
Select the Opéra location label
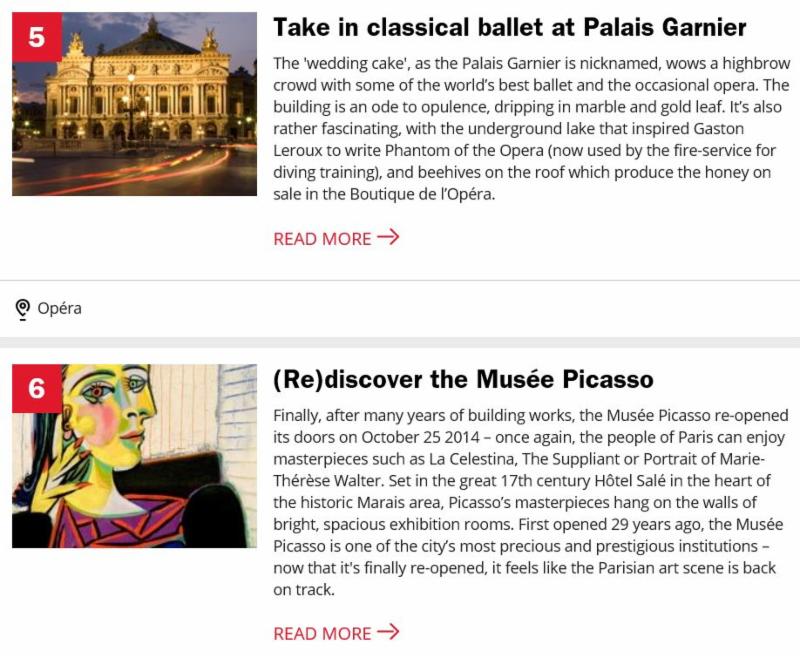coord(60,309)
